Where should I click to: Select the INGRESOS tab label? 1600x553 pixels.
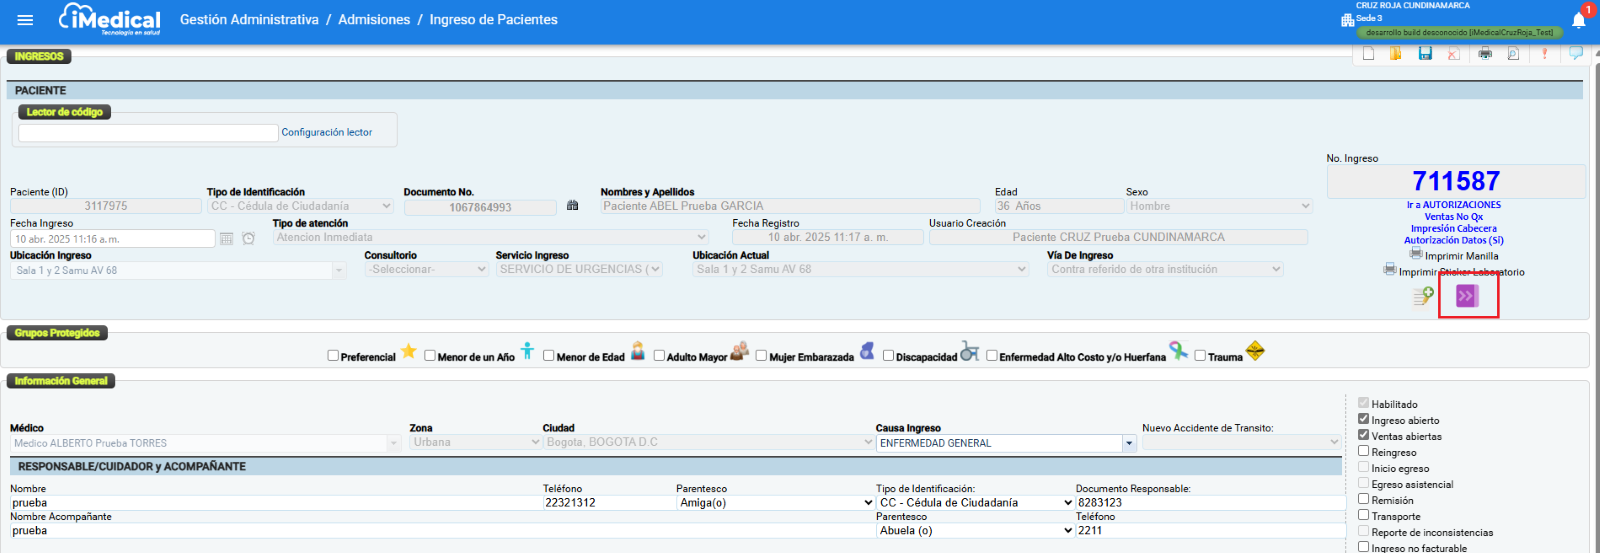pos(39,57)
